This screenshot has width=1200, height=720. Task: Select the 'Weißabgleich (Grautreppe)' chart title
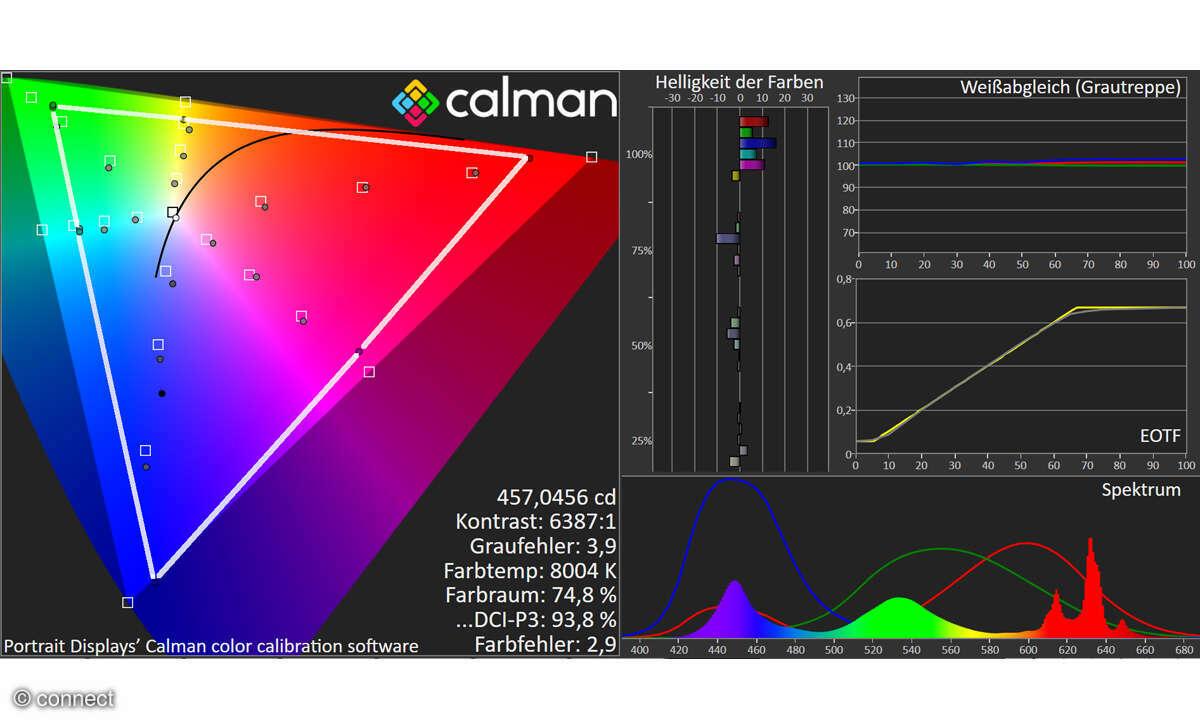click(x=1070, y=87)
